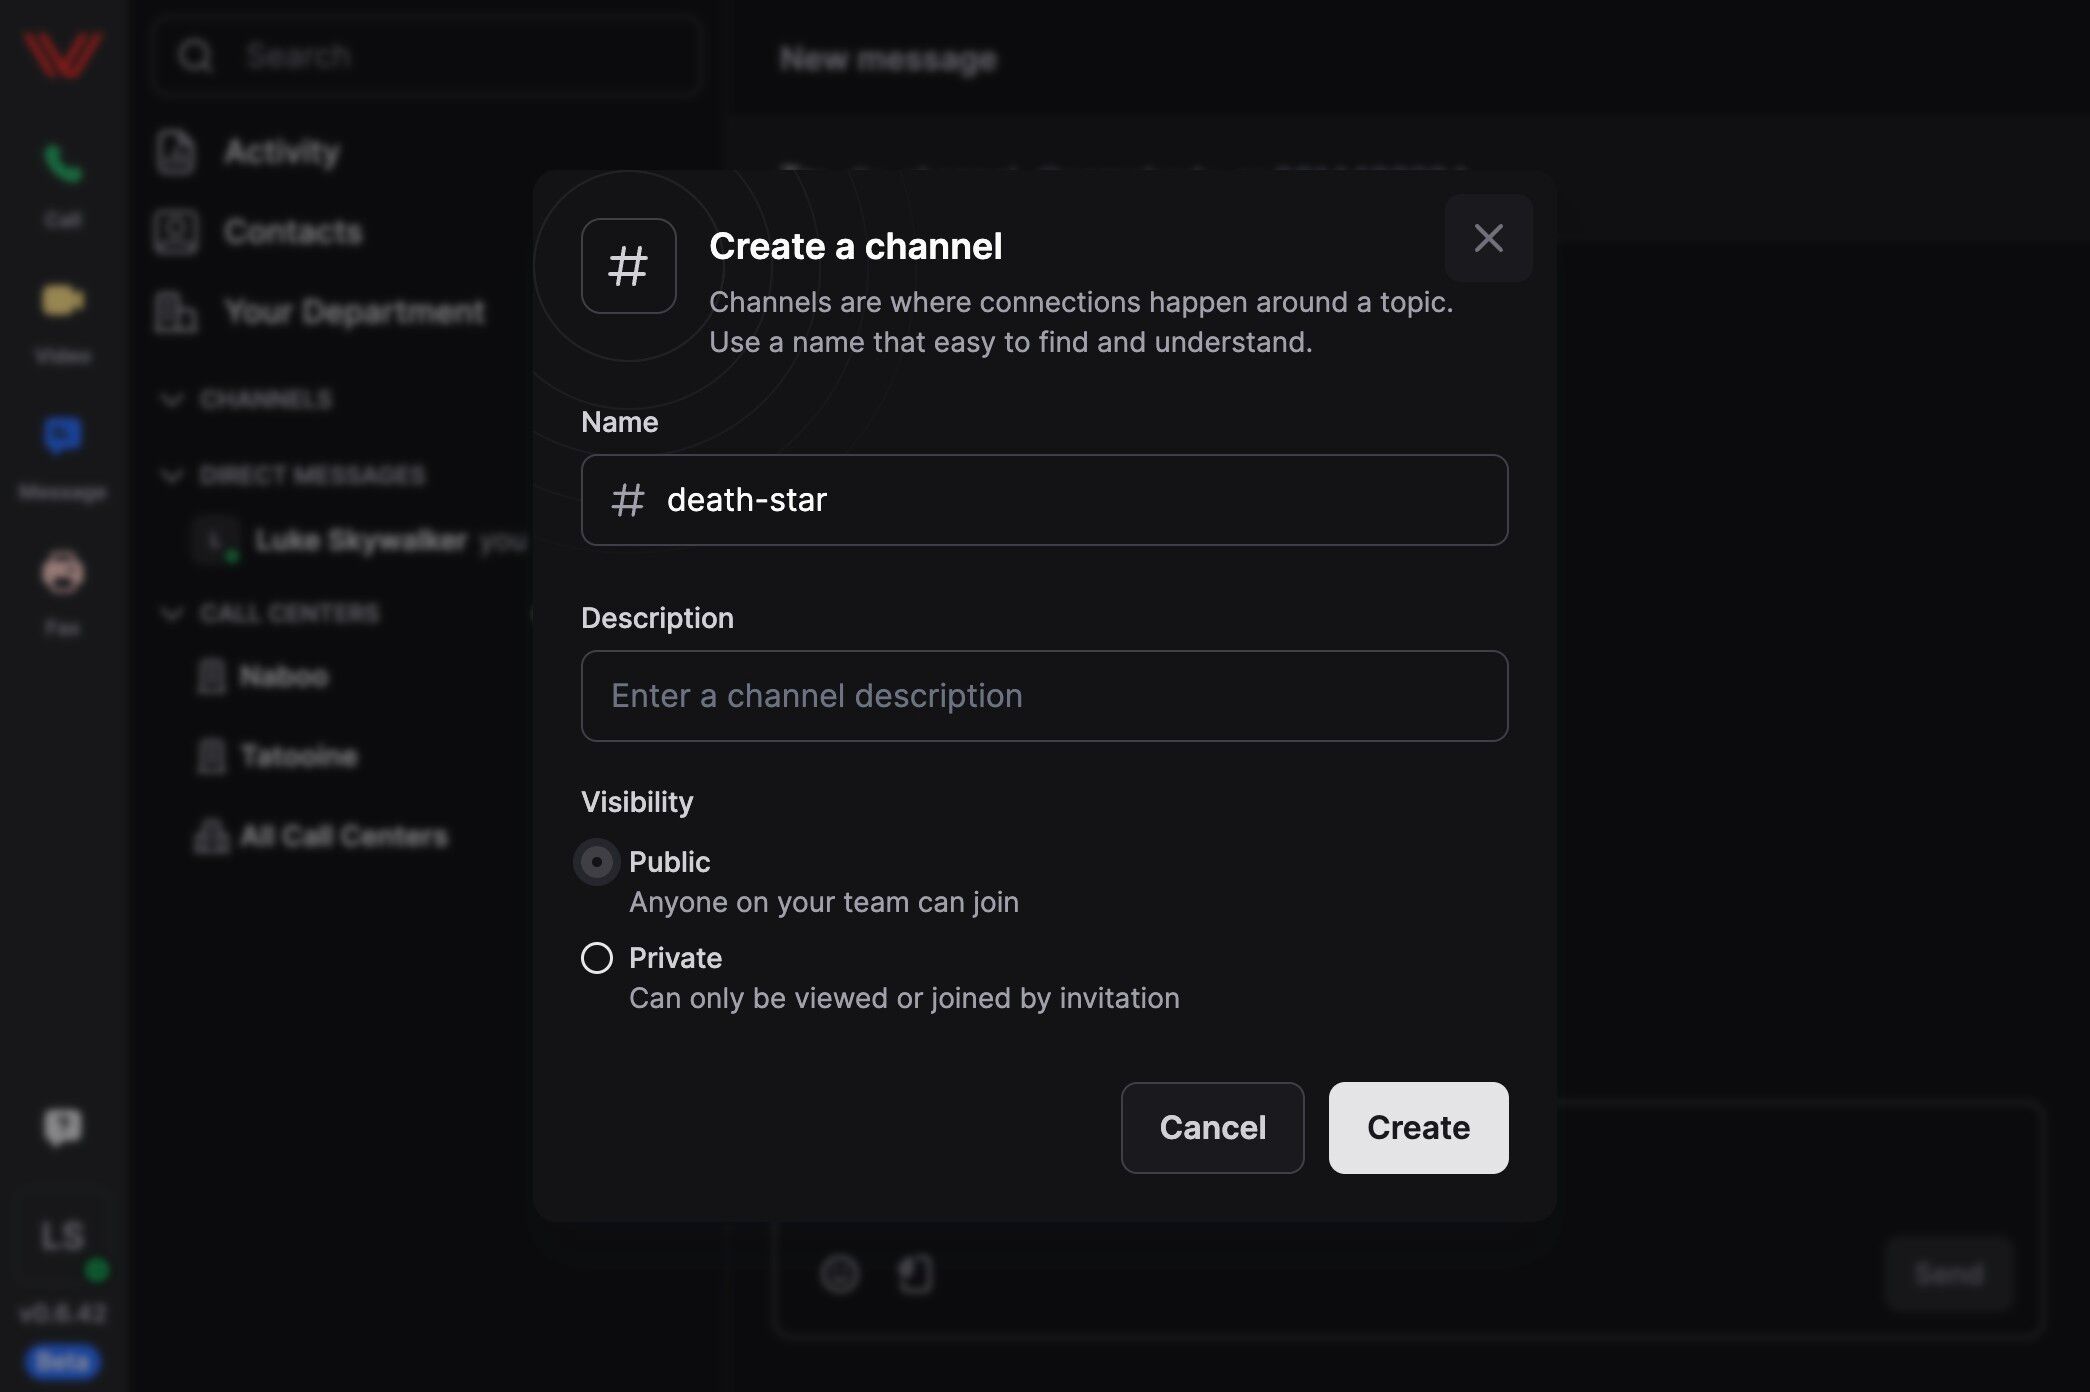
Task: Click the channel Name field with death-star
Action: [x=1044, y=500]
